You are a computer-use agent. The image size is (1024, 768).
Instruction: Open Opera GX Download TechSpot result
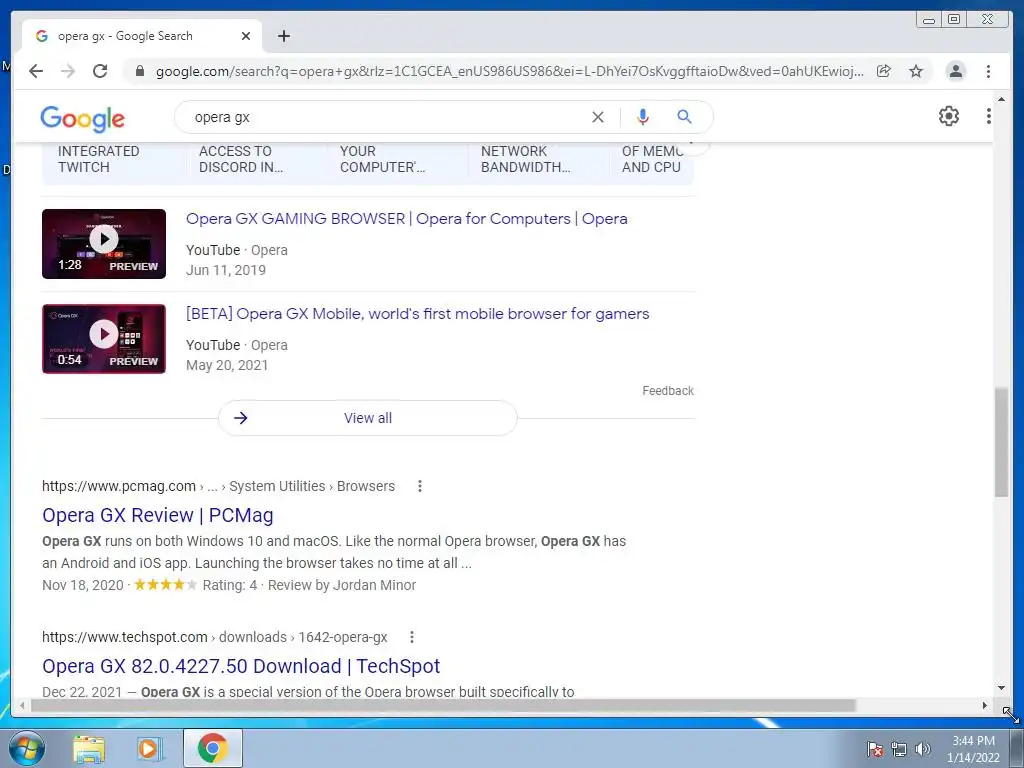point(241,666)
